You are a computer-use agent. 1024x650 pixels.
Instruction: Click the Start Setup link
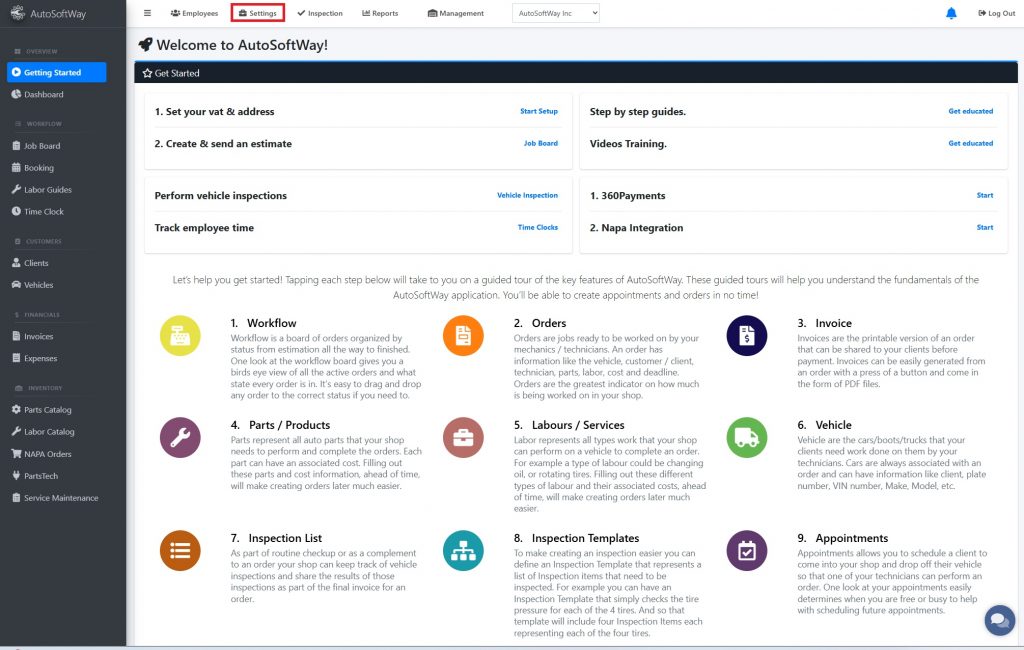(538, 112)
